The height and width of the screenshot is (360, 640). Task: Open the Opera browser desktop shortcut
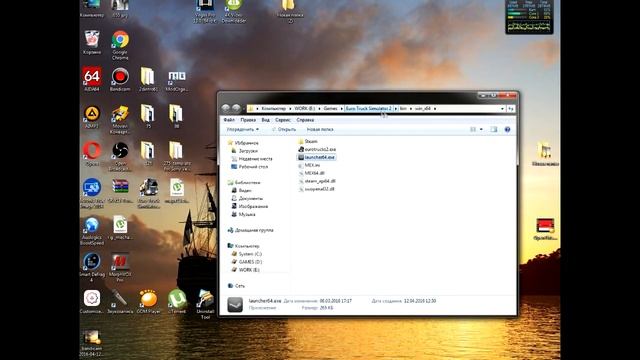[x=92, y=154]
